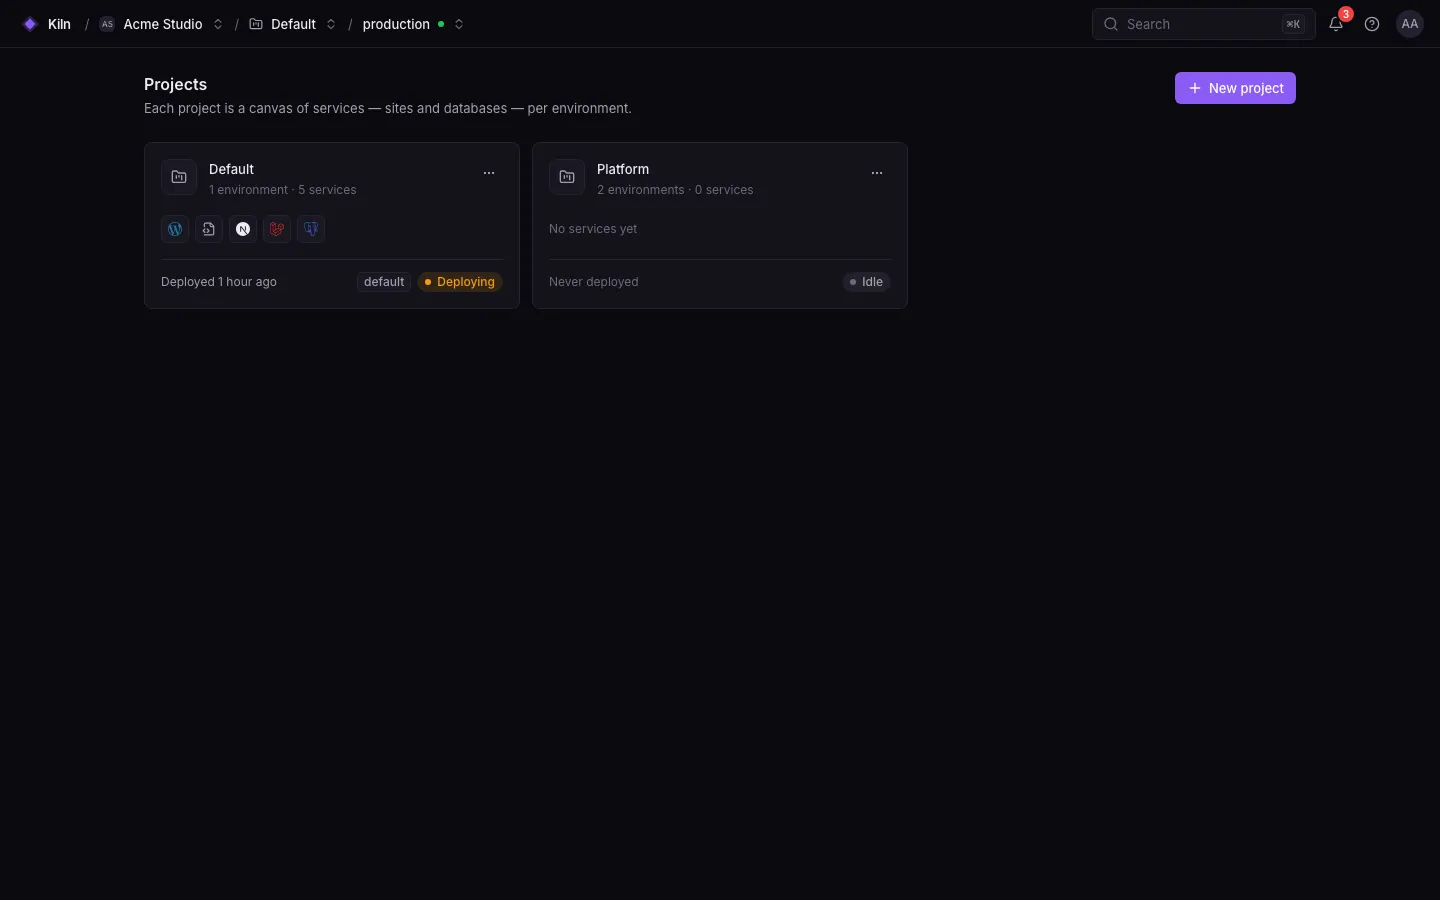Click the Kiln brand name
This screenshot has width=1440, height=900.
pos(59,24)
